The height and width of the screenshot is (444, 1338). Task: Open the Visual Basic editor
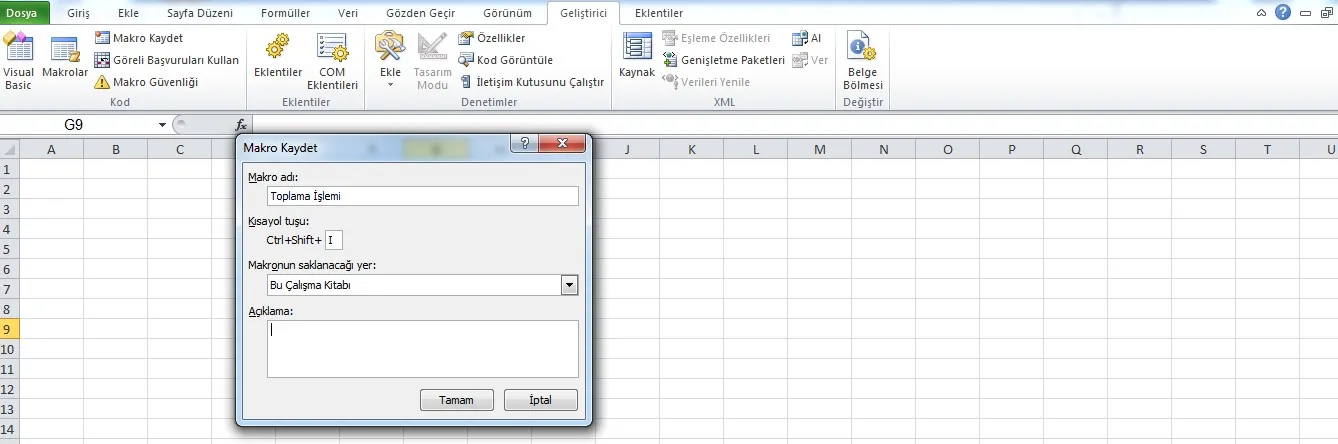pyautogui.click(x=18, y=60)
